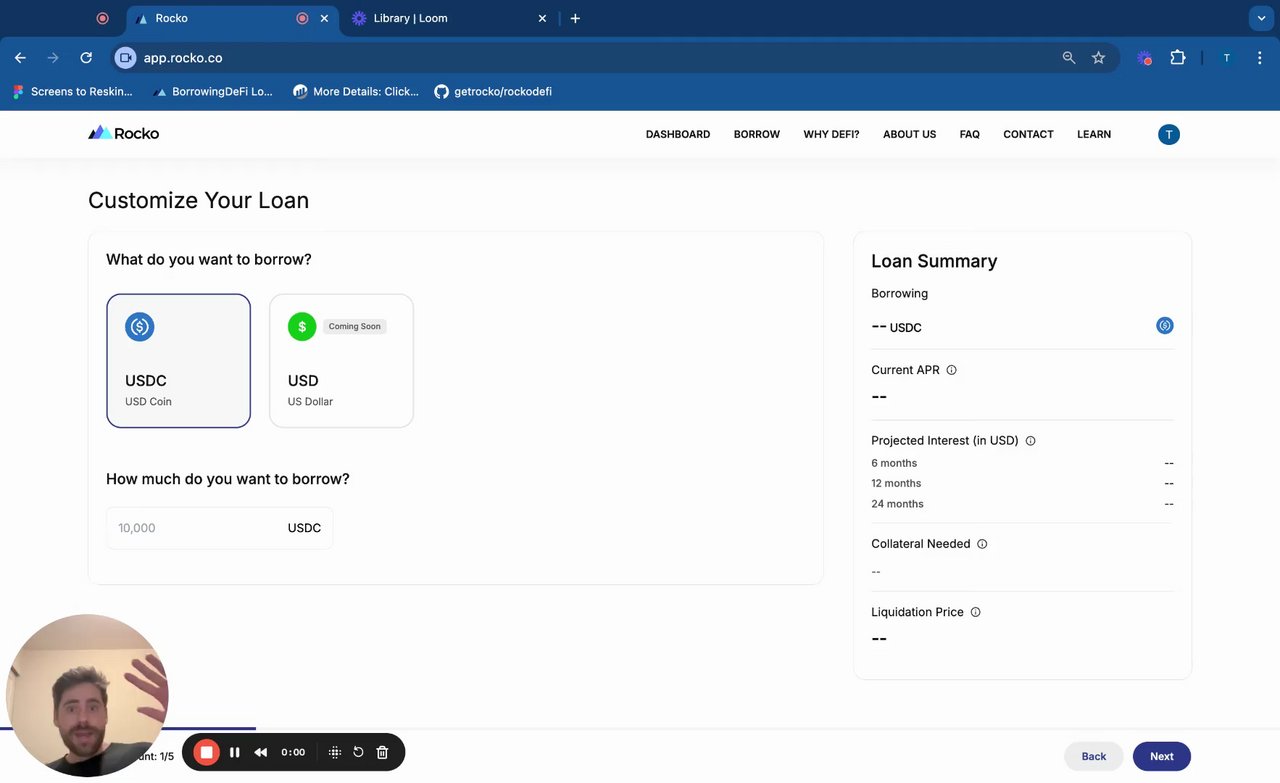Image resolution: width=1280 pixels, height=783 pixels.
Task: Select the USDC USD Coin option card
Action: (179, 361)
